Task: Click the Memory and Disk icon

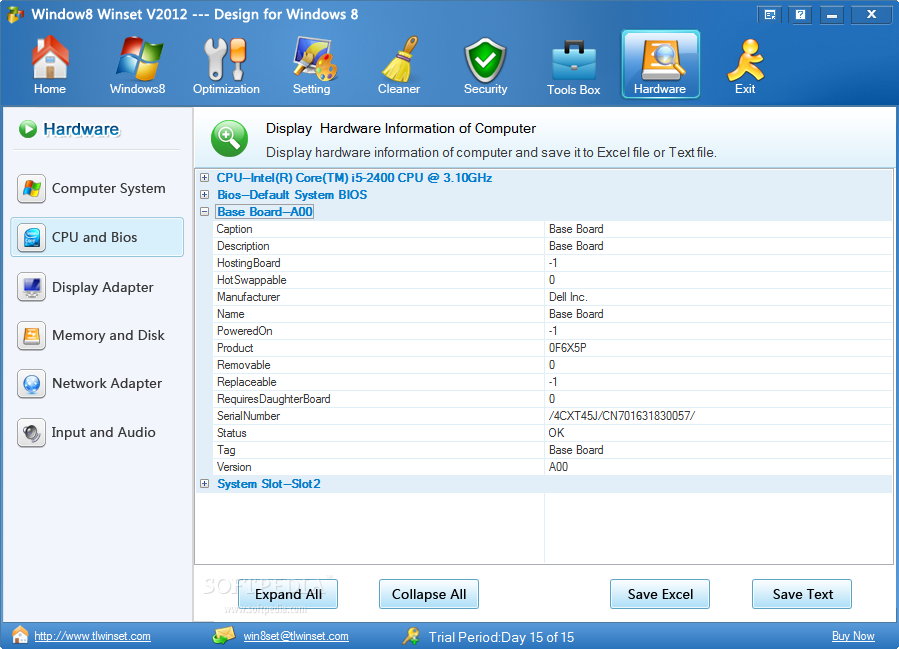Action: point(31,335)
